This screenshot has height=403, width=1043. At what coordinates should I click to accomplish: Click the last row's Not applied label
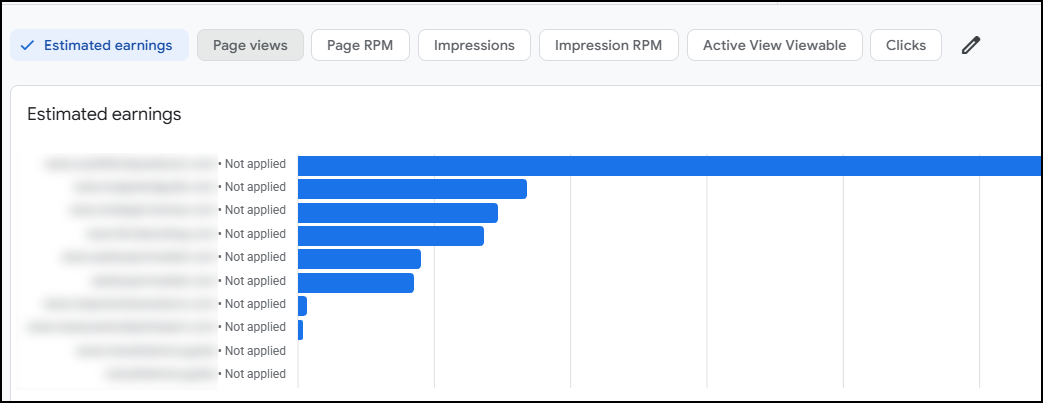pos(254,374)
